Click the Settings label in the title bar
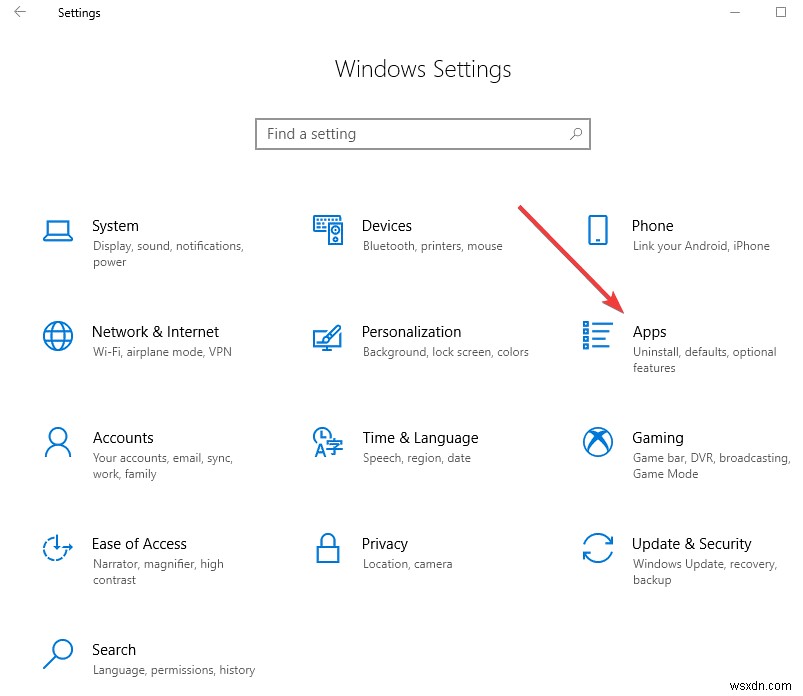The image size is (803, 696). coord(79,13)
